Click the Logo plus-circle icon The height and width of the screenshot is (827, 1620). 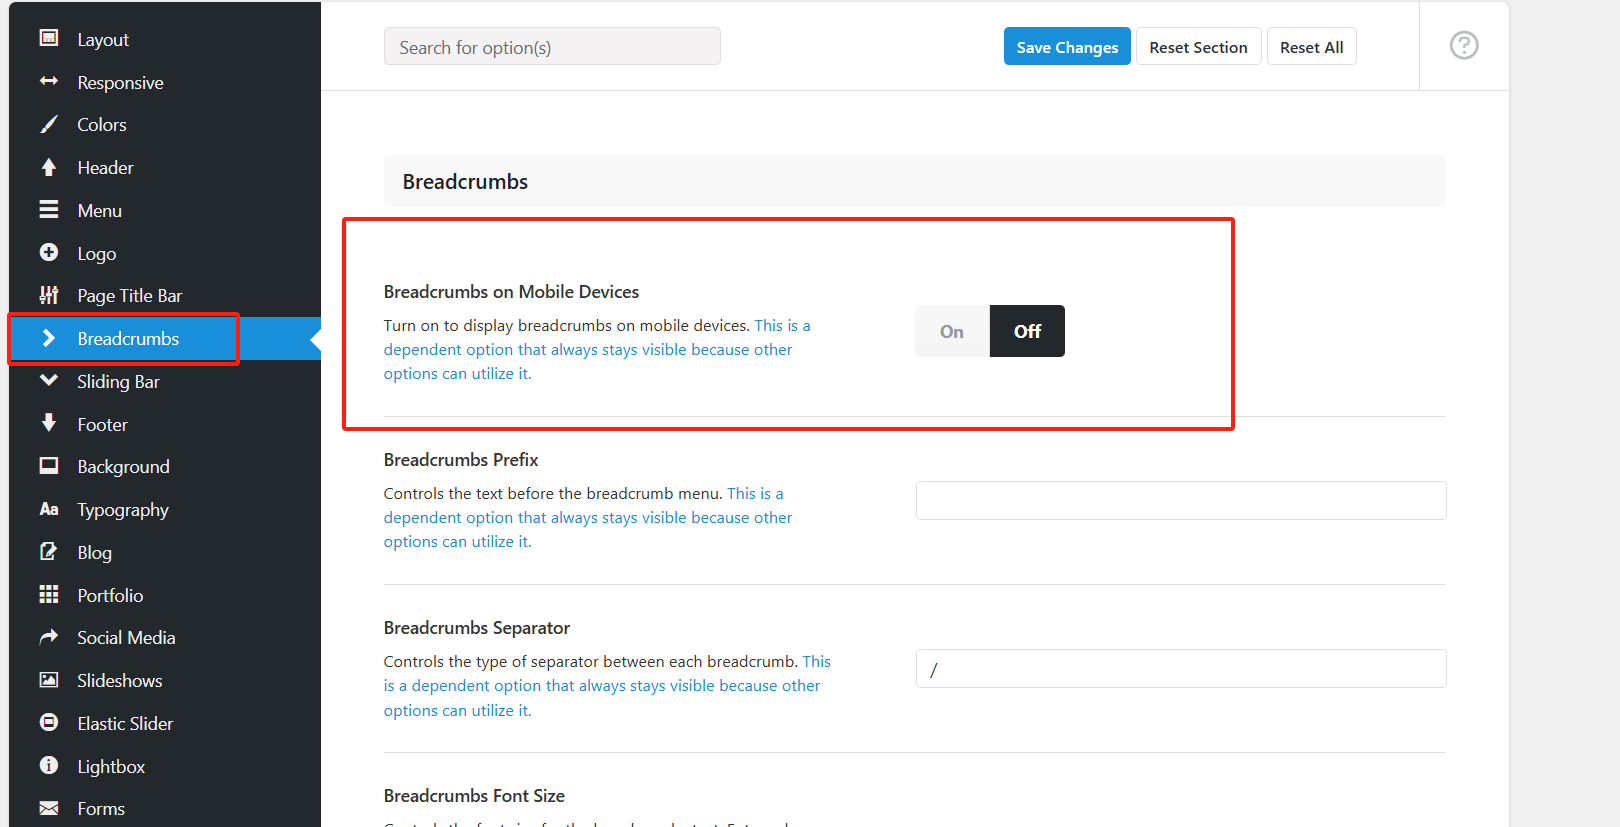coord(49,253)
